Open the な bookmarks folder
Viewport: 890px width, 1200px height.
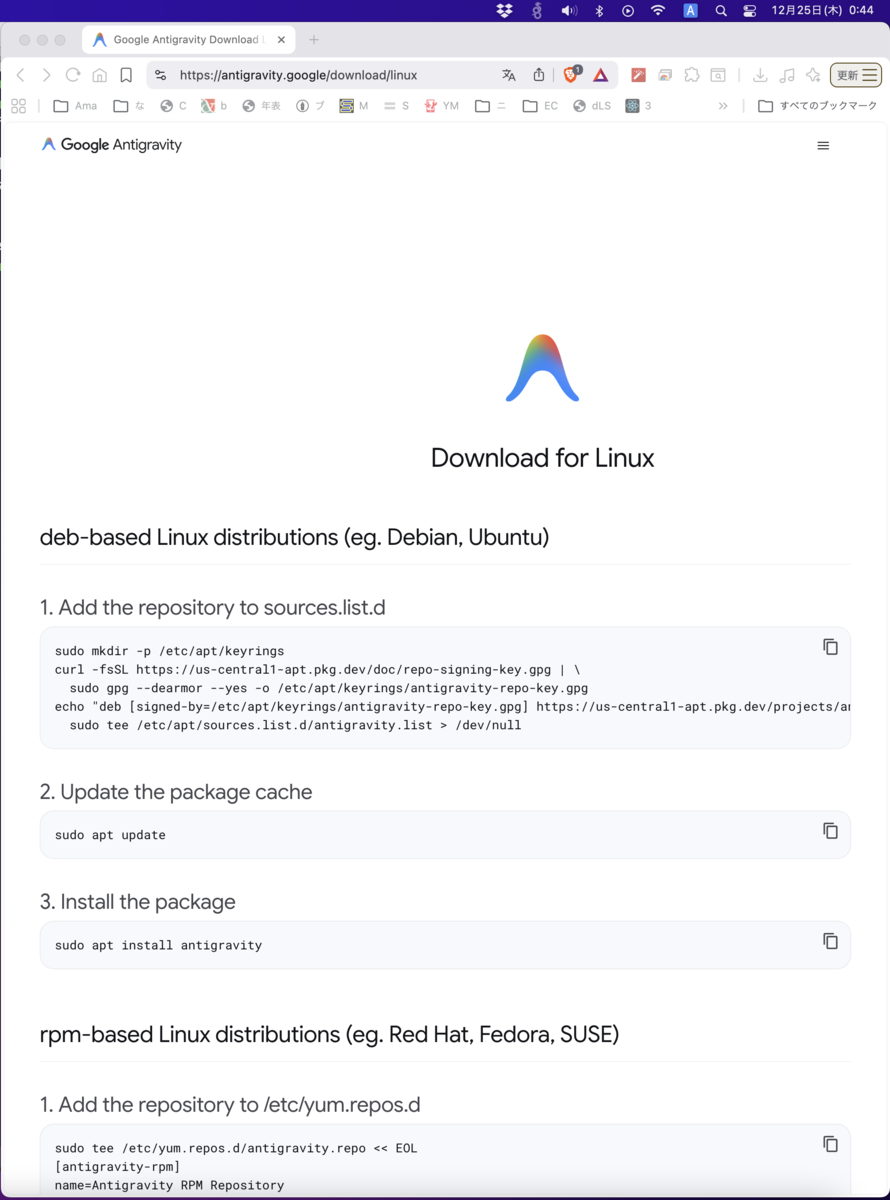point(129,106)
